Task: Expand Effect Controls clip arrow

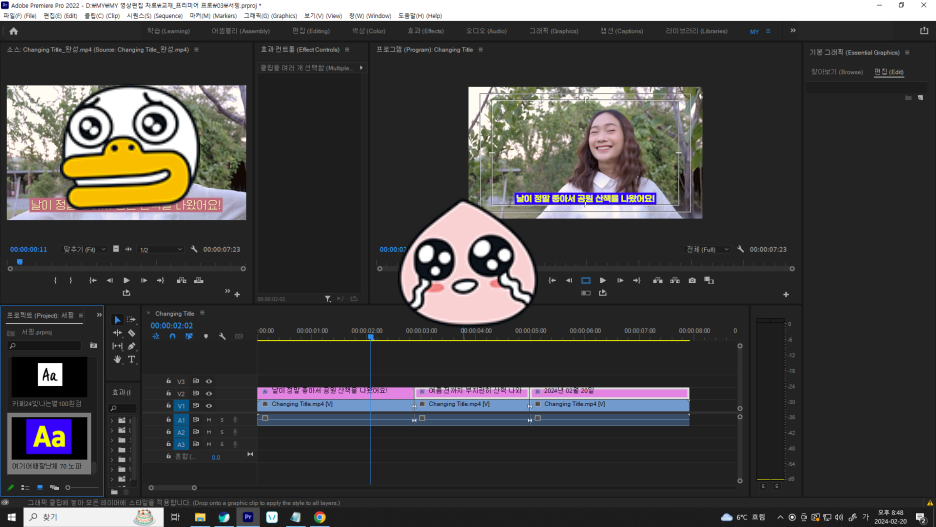Action: 361,68
